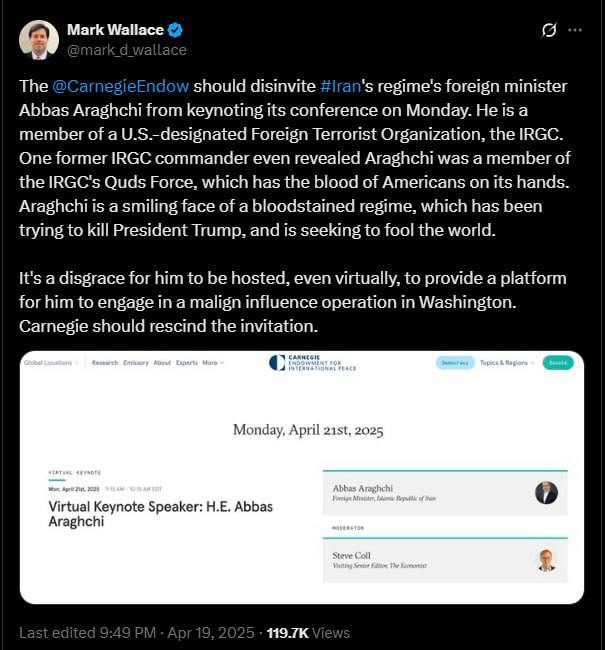
Task: Click the green Donate button
Action: (558, 363)
